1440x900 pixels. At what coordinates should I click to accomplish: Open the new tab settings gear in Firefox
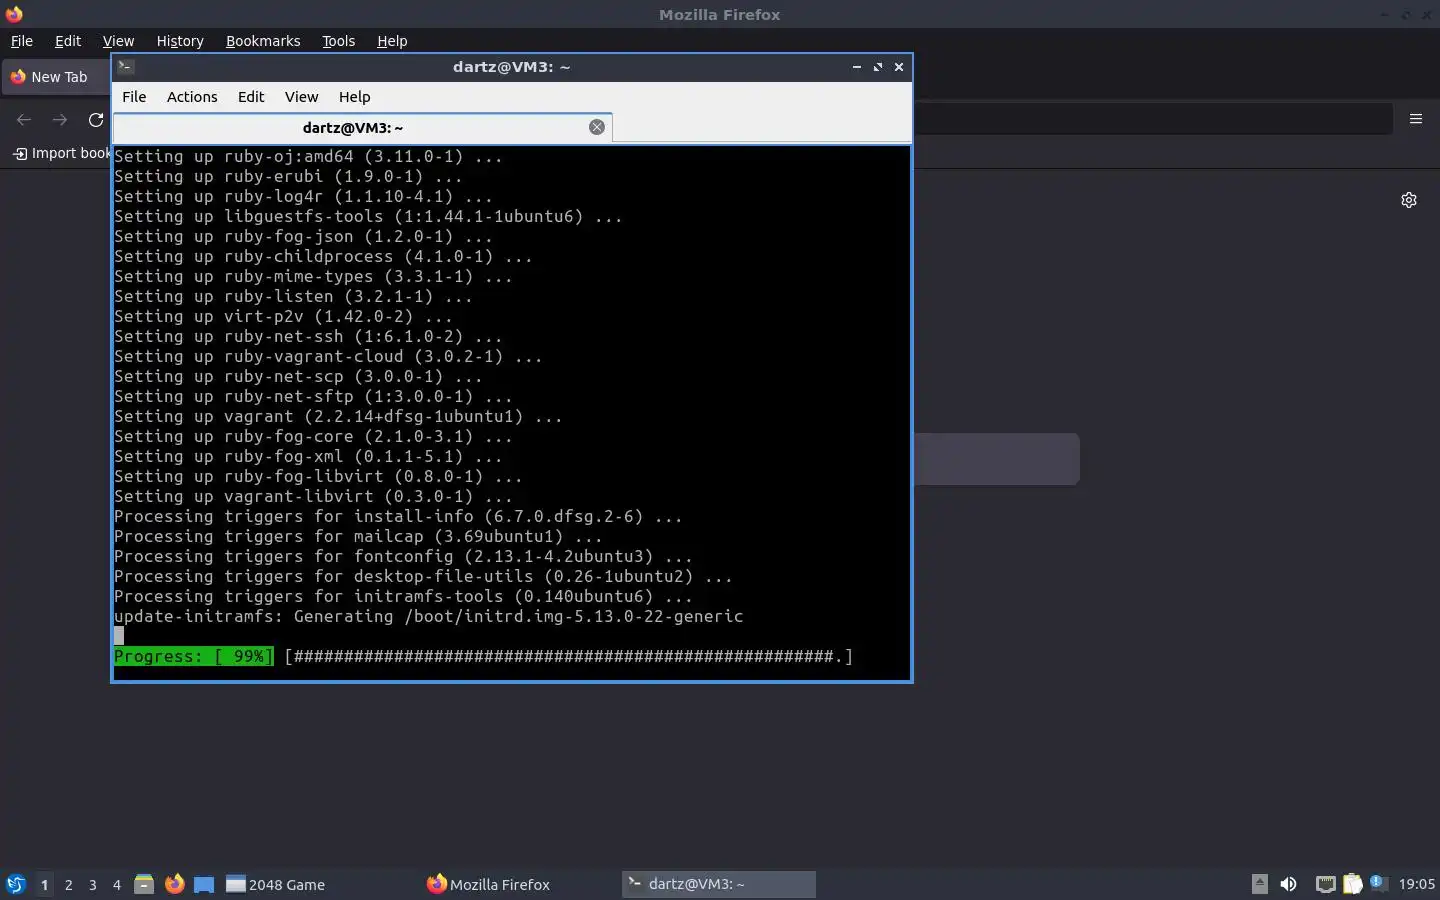tap(1409, 200)
